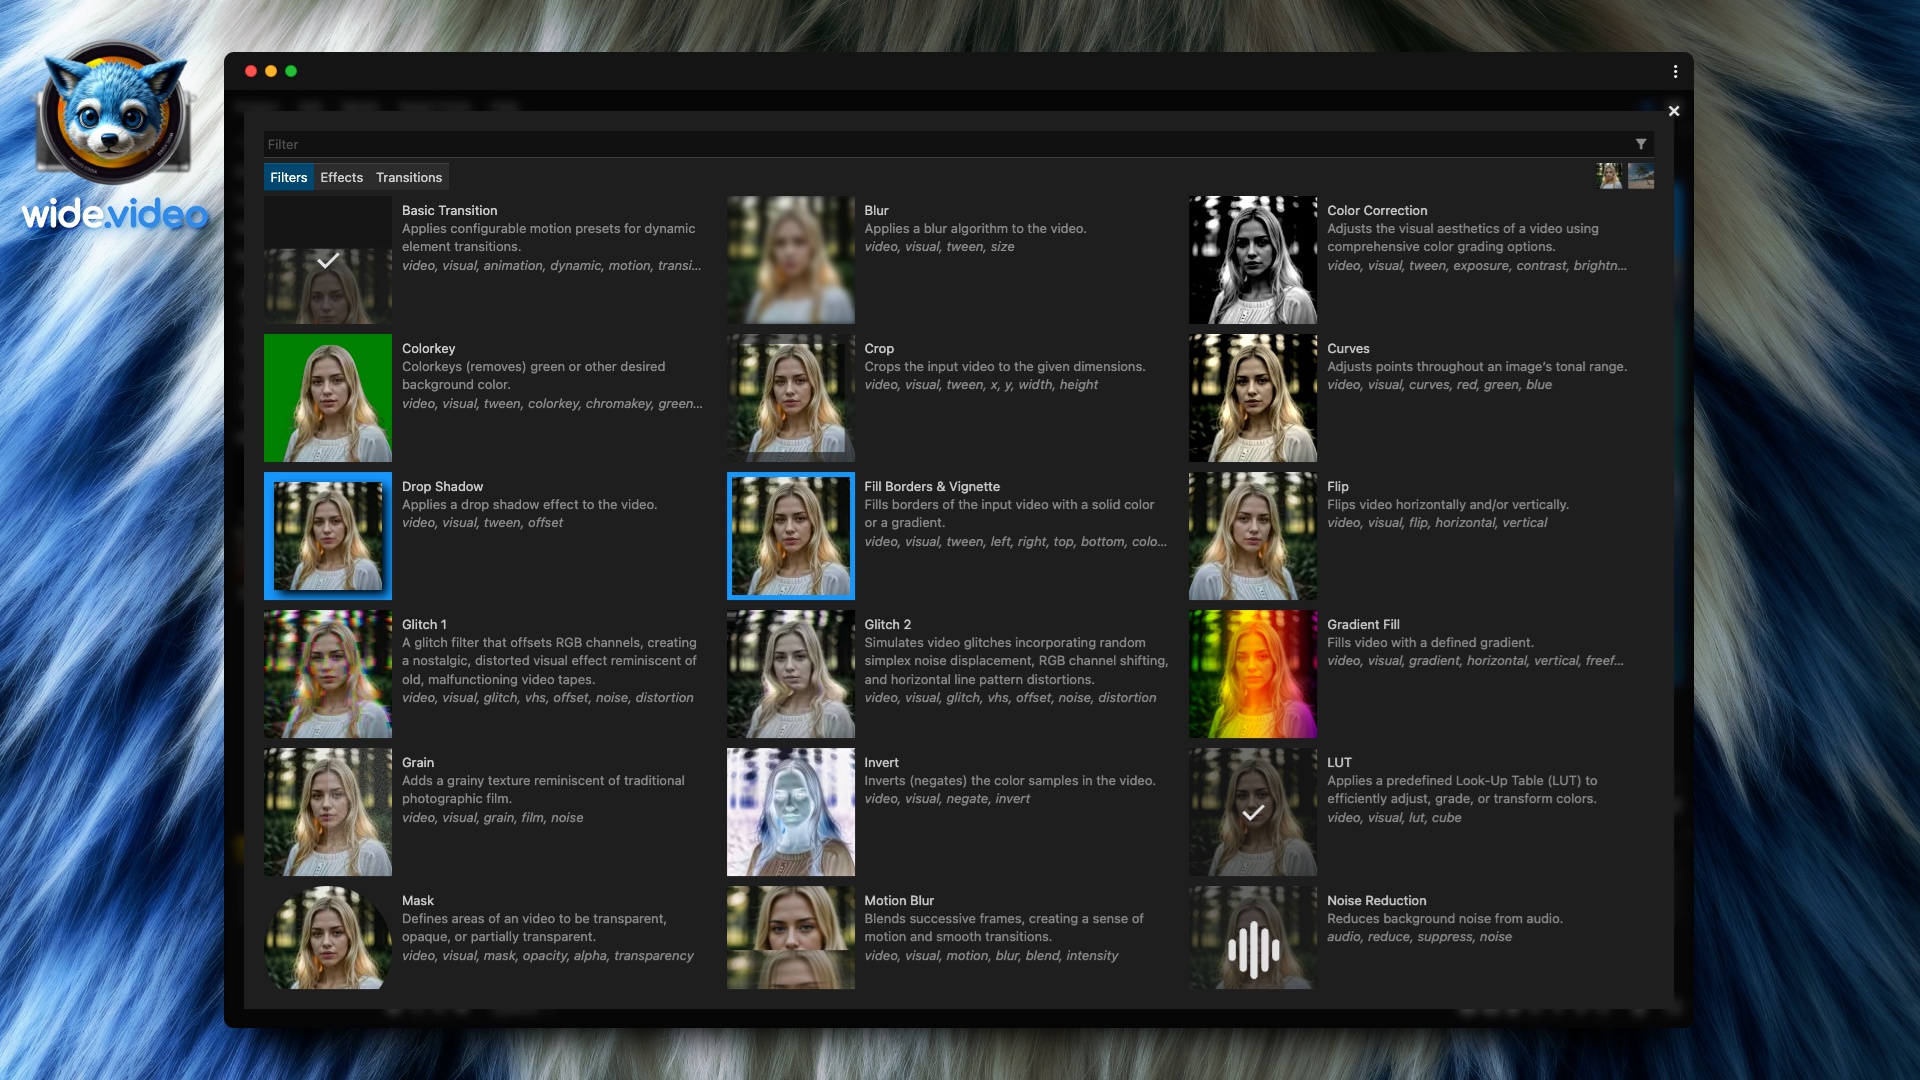1920x1080 pixels.
Task: Pick the Flip filter thumbnail
Action: coord(1253,536)
